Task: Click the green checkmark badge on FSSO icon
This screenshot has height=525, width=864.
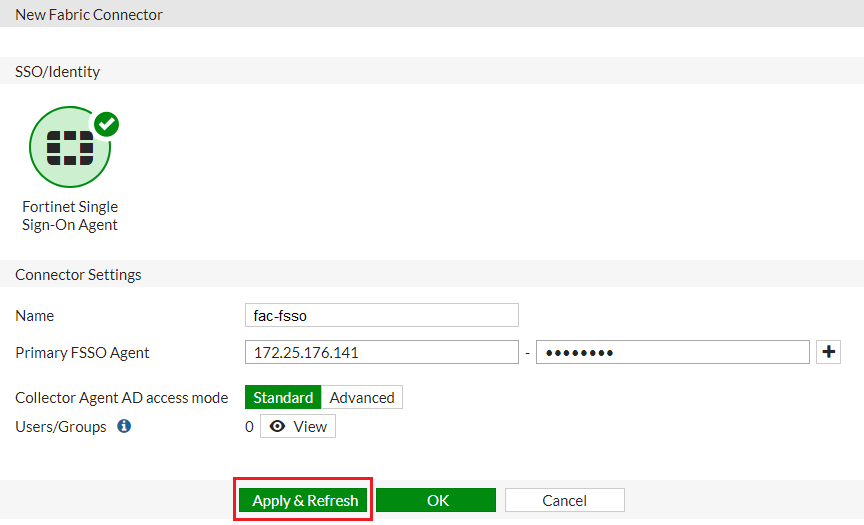Action: point(106,125)
